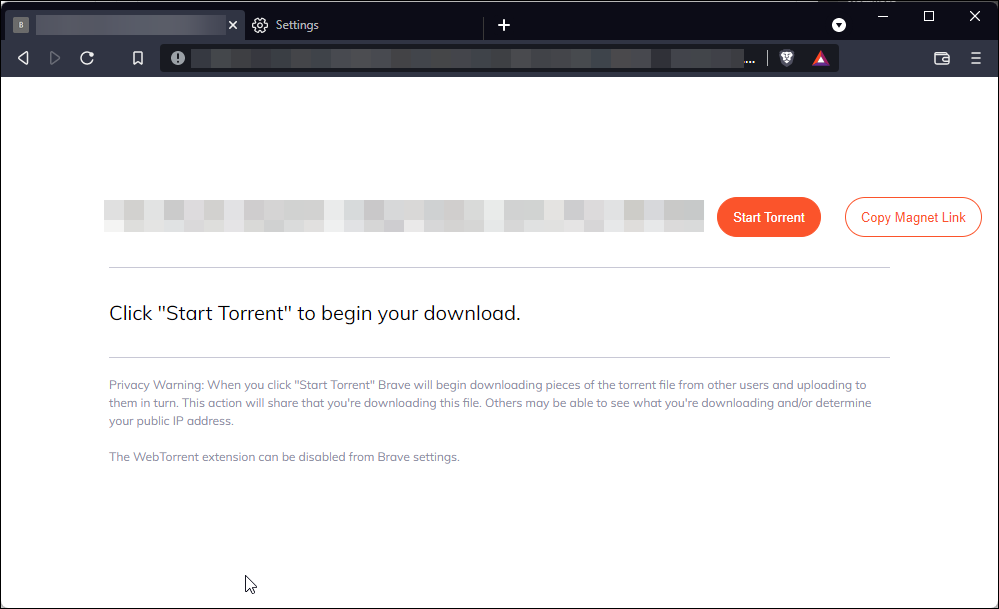Open Brave Rewards with the triangle icon
Screen dimensions: 999x609
[x=820, y=58]
